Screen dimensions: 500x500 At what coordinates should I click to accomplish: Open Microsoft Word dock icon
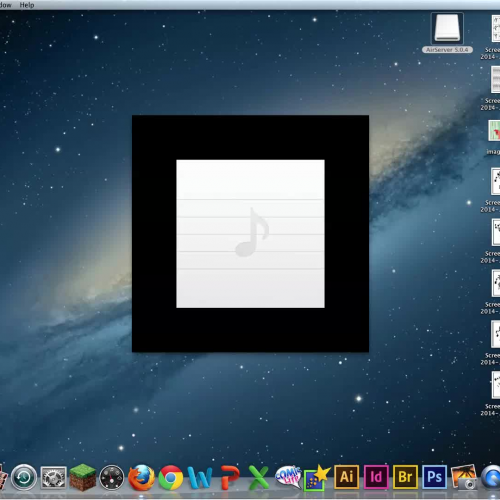(200, 478)
